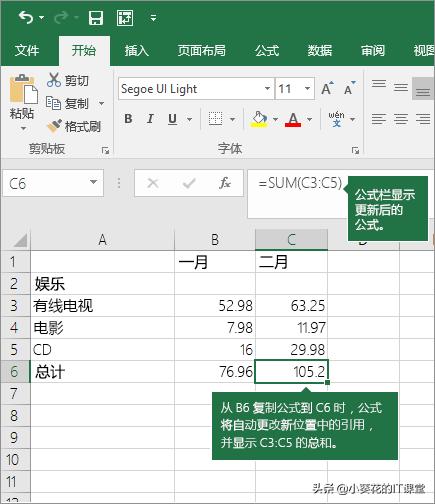Image resolution: width=435 pixels, height=504 pixels.
Task: Click the 粘贴 clipboard icon
Action: tap(23, 89)
